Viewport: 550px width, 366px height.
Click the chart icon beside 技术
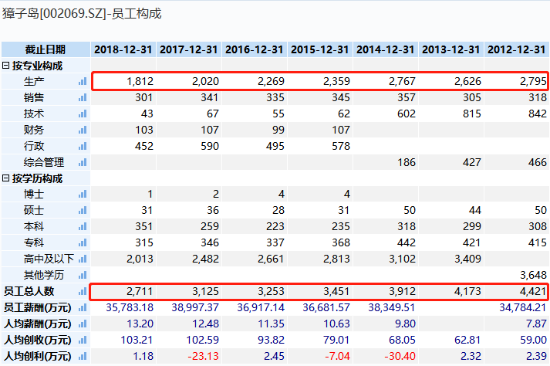point(82,114)
